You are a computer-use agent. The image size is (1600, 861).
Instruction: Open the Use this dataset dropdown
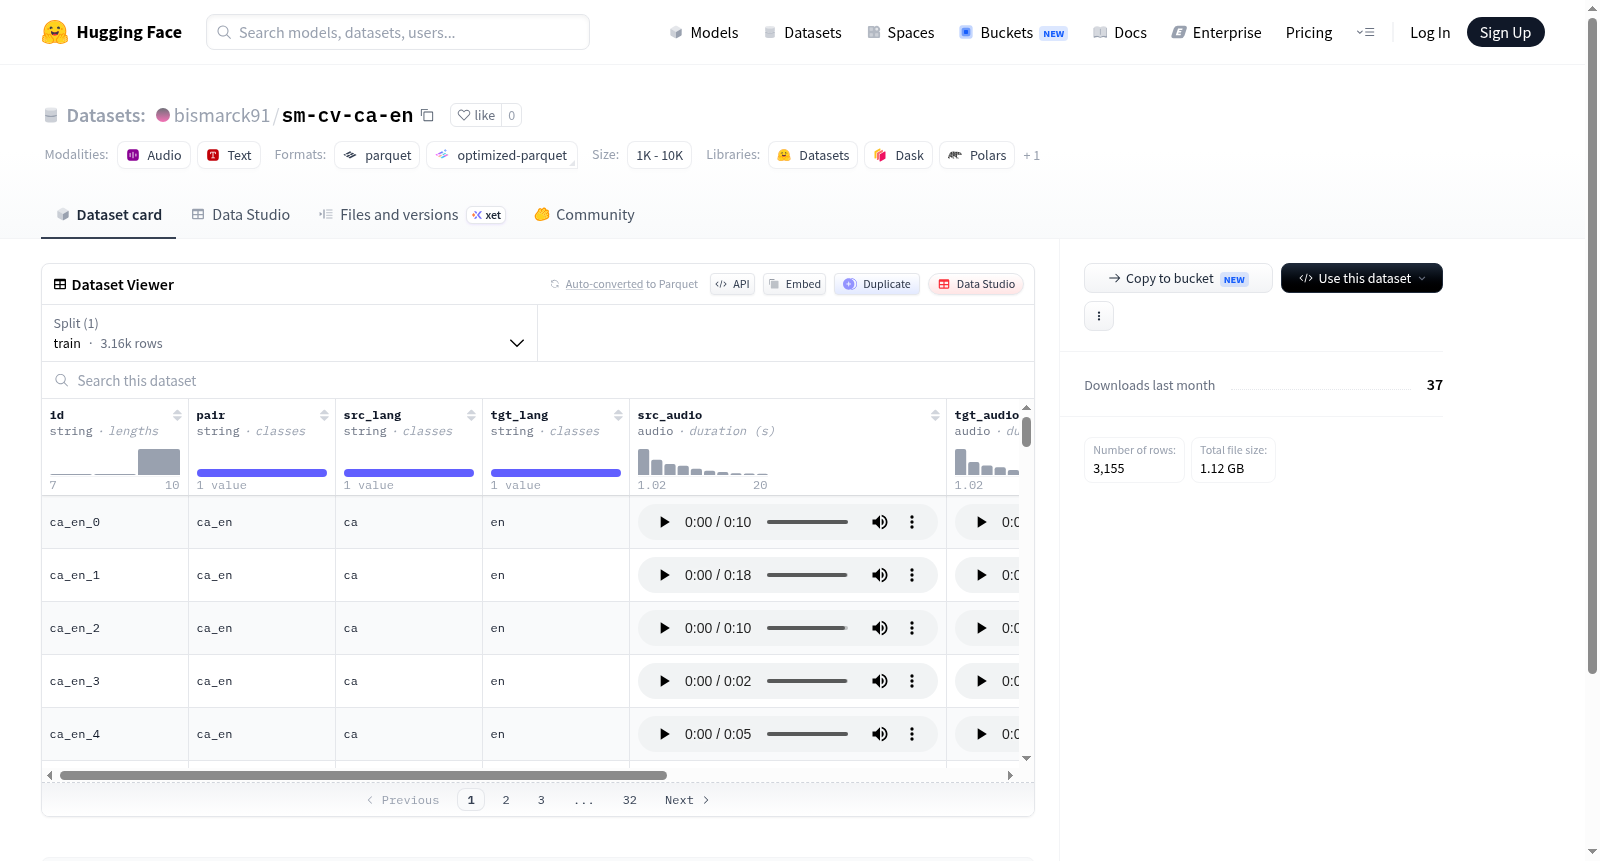(1362, 278)
